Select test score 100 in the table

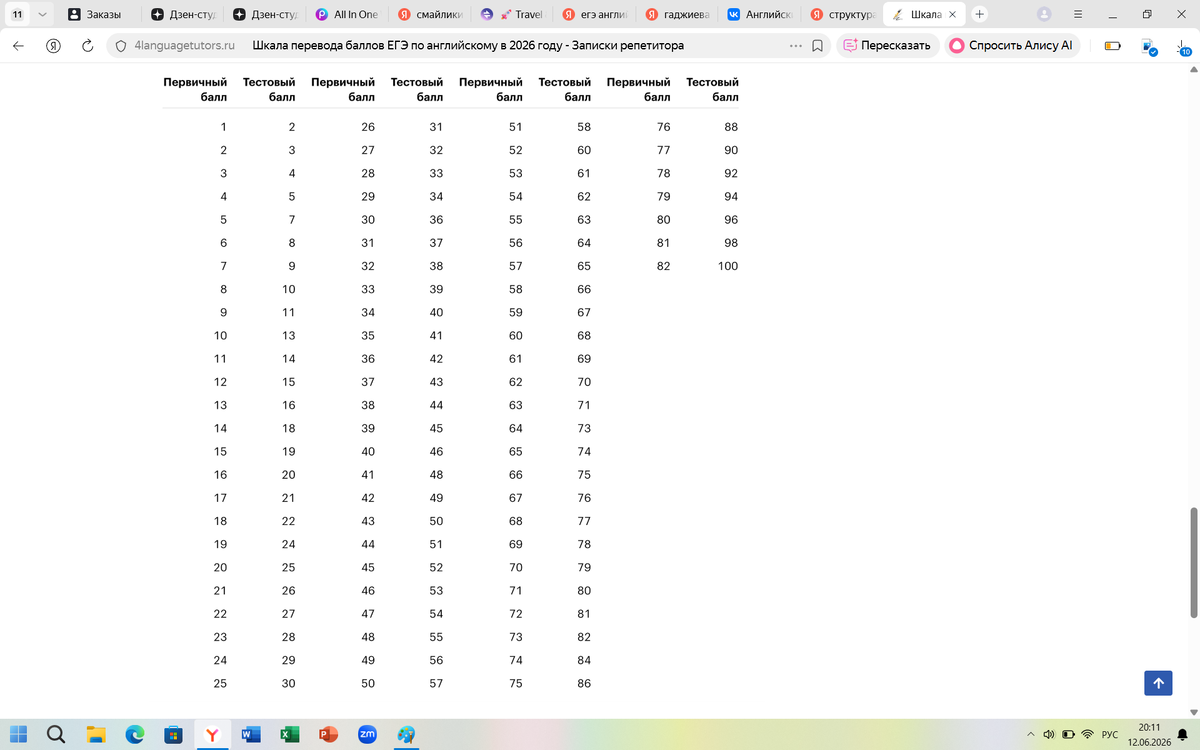point(727,266)
